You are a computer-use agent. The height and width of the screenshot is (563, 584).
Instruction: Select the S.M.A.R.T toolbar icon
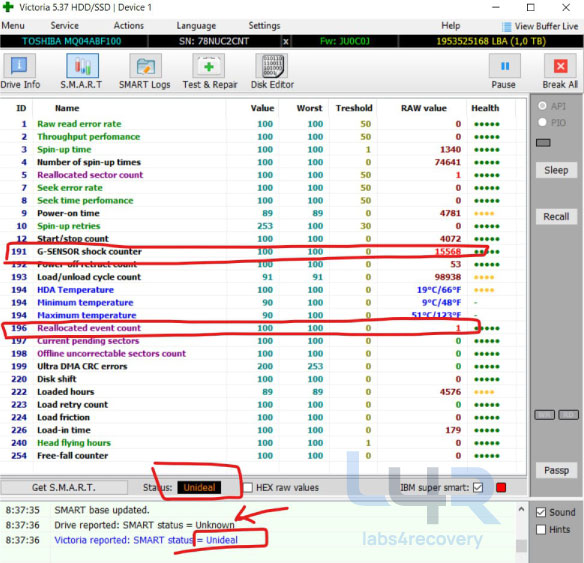[x=82, y=66]
